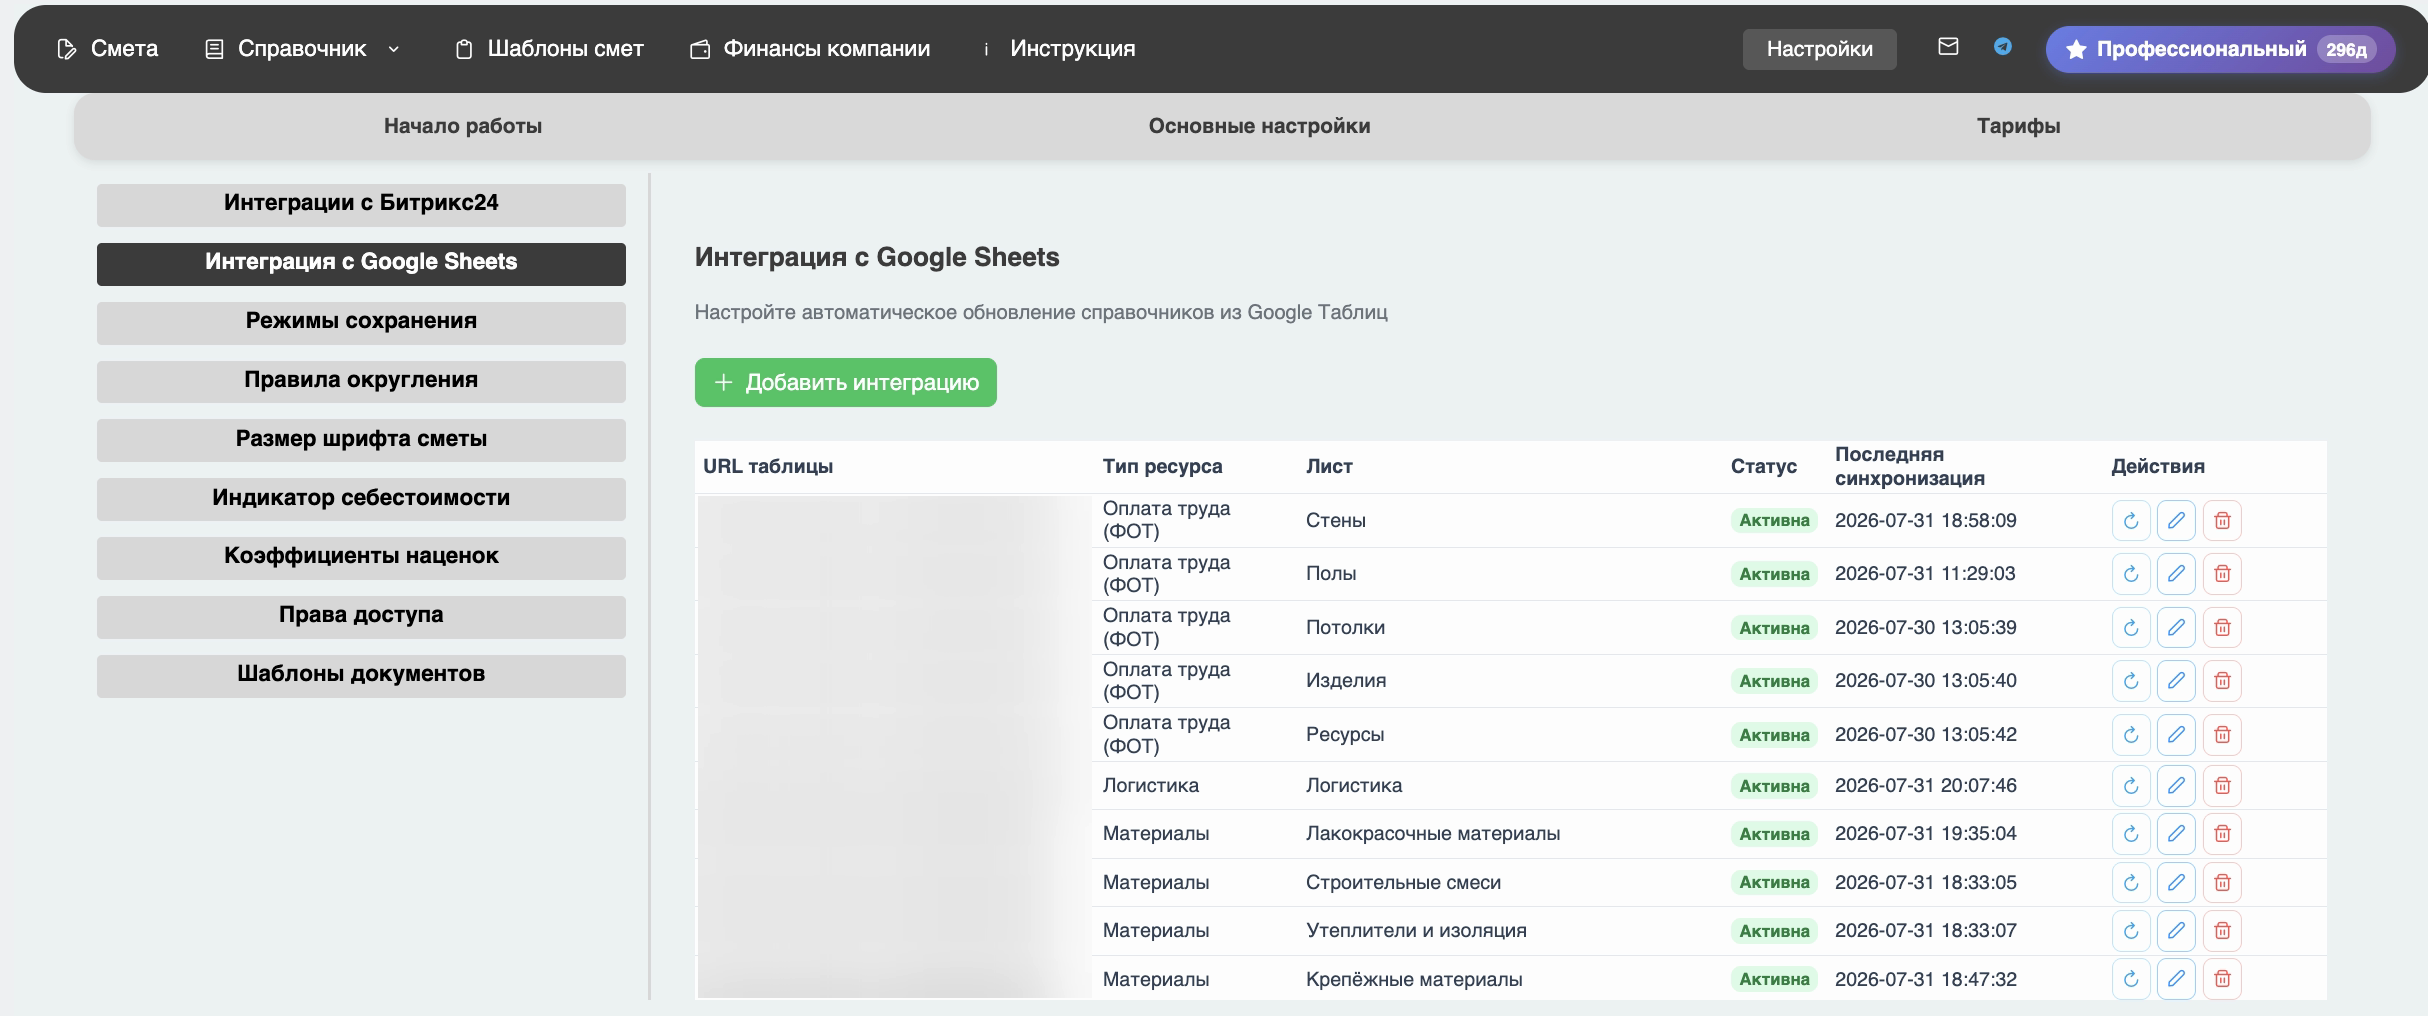Click Активна status in Логистика row
Viewport: 2428px width, 1016px height.
(1774, 786)
